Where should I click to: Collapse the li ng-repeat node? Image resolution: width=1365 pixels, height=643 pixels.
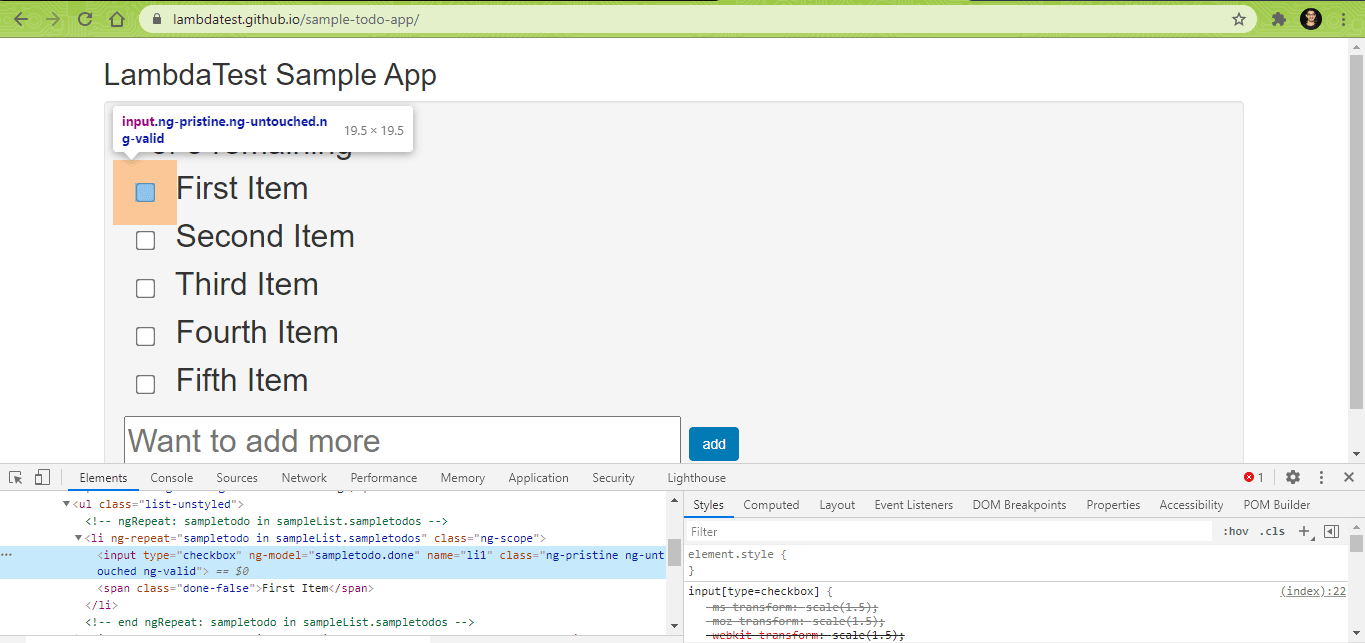79,539
